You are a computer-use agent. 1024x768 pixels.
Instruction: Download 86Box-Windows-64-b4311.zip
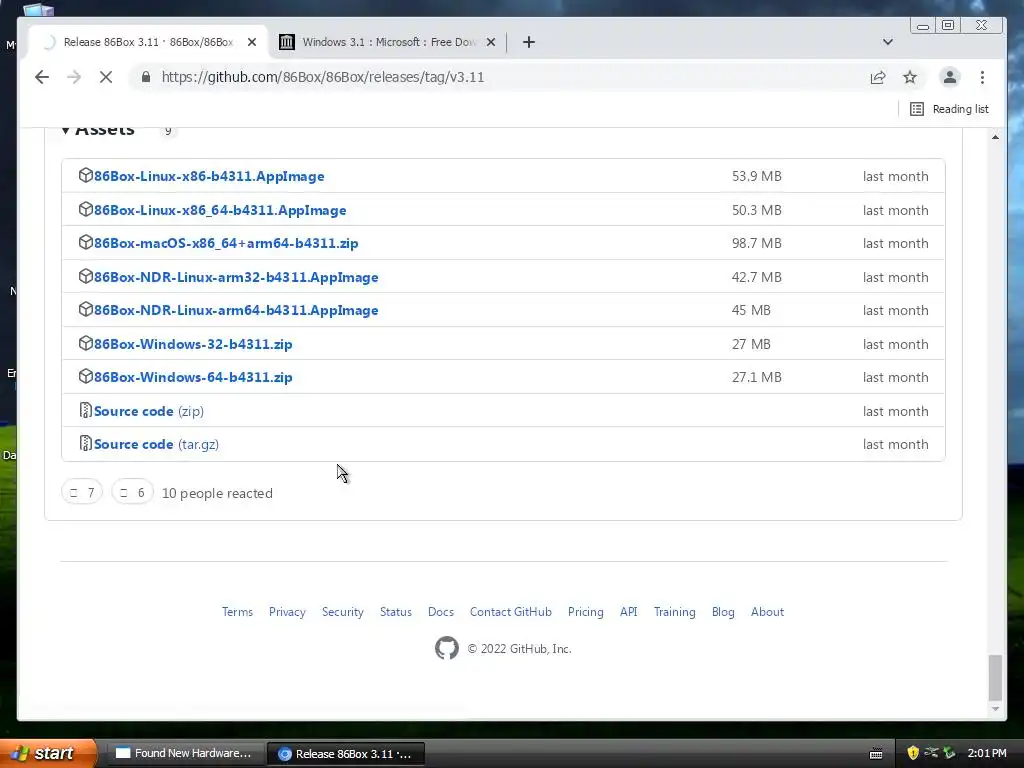(193, 377)
